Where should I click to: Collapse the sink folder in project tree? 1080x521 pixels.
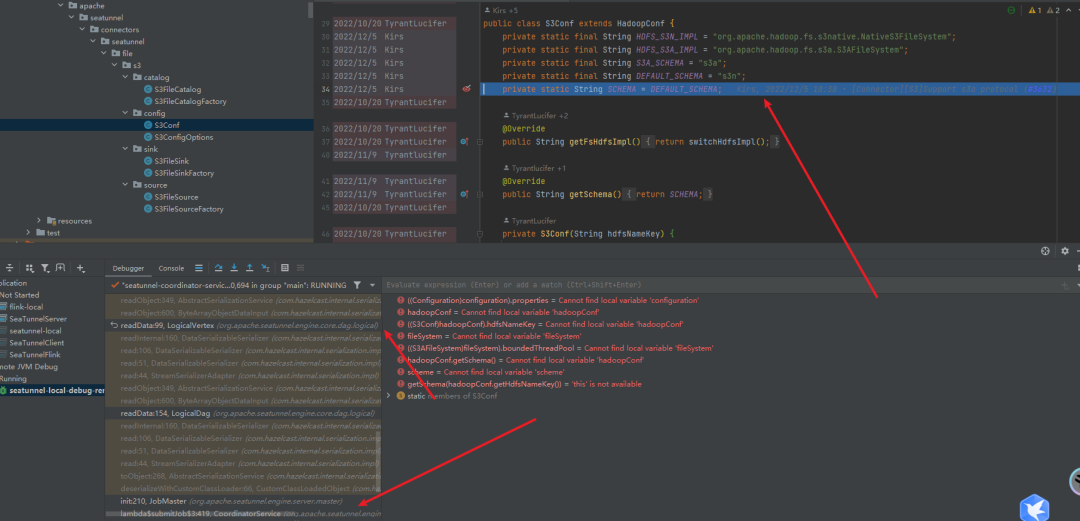pyautogui.click(x=125, y=149)
